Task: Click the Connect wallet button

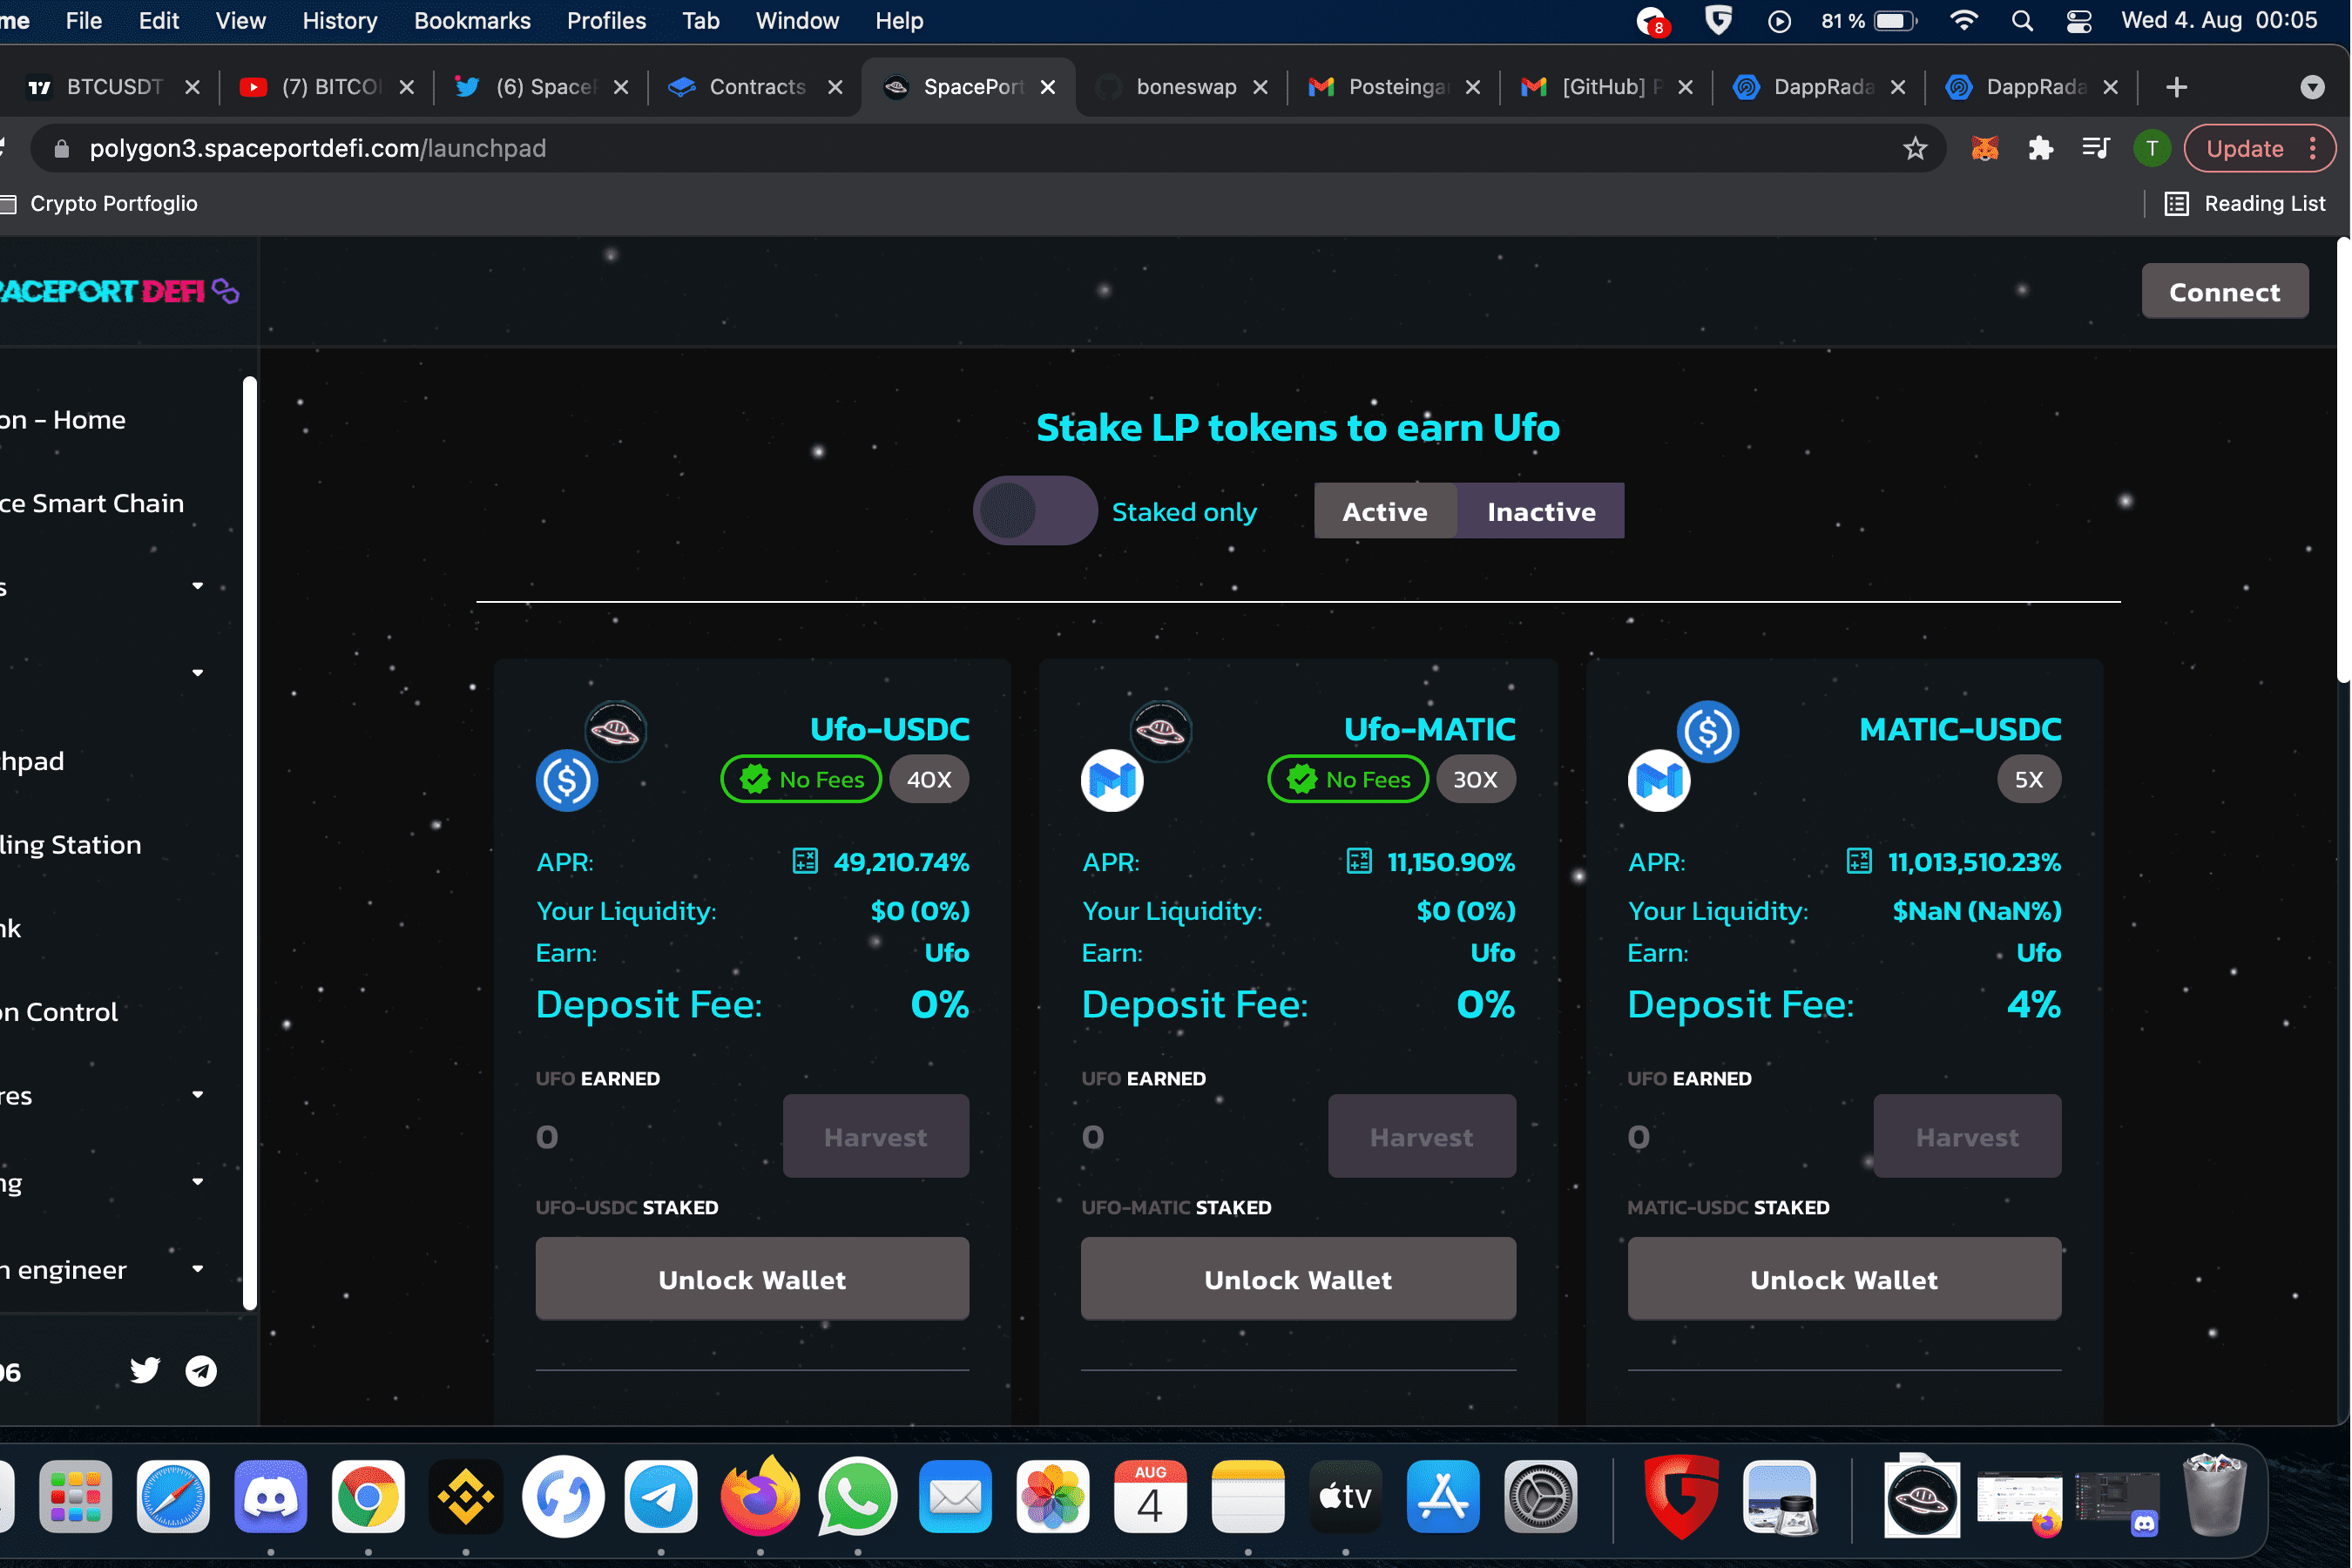Action: point(2224,292)
